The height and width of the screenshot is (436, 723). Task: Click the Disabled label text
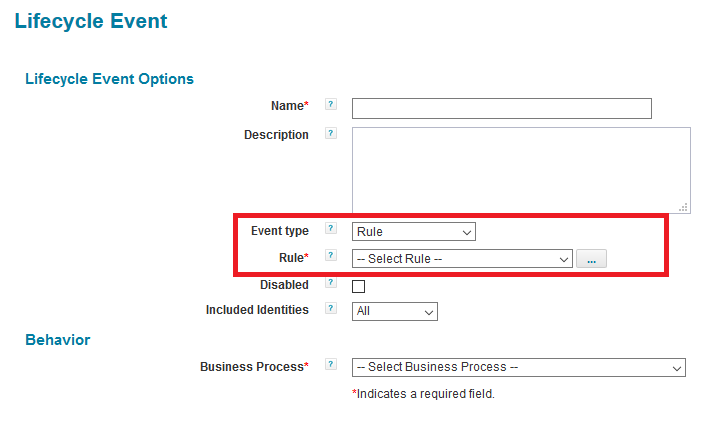[284, 285]
